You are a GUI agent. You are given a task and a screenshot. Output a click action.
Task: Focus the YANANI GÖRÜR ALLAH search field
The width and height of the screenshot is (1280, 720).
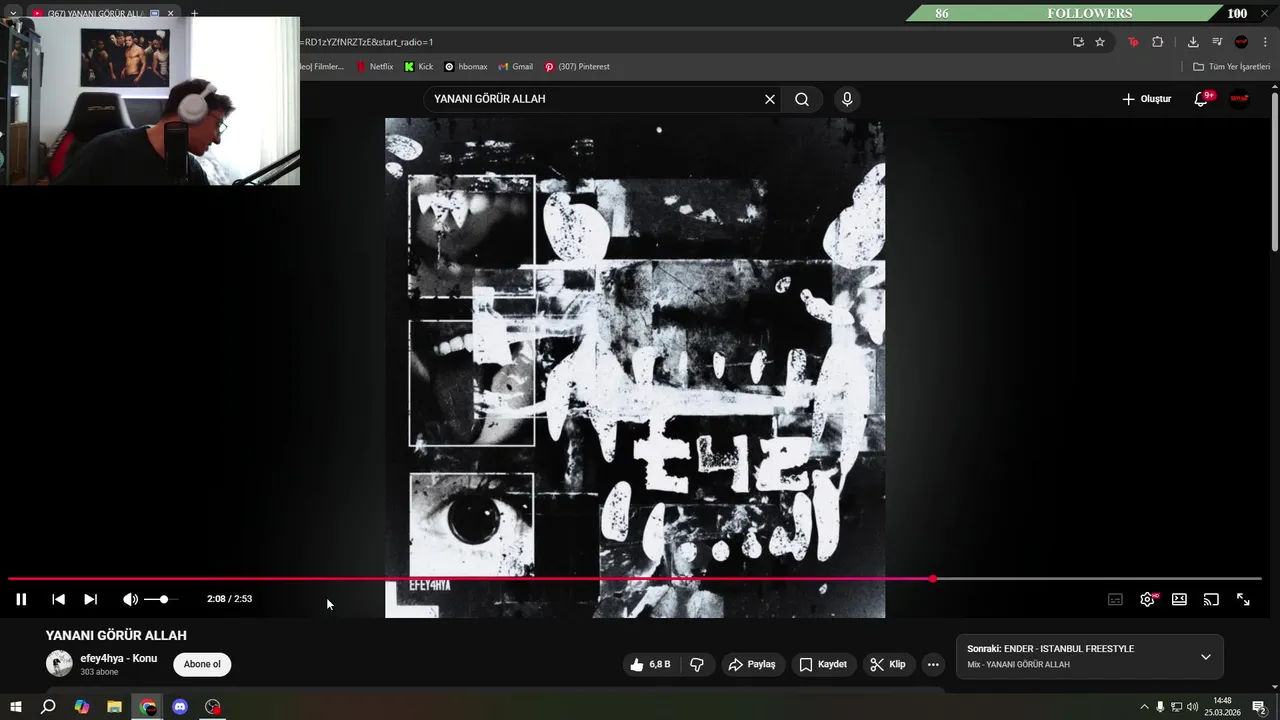coord(595,99)
